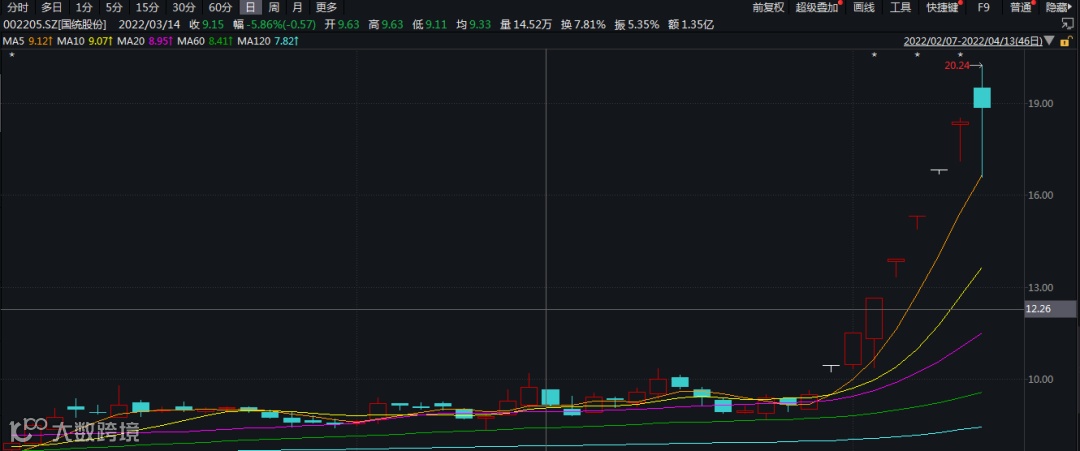Switch to the 分时 intraday view
This screenshot has width=1080, height=451.
click(18, 8)
